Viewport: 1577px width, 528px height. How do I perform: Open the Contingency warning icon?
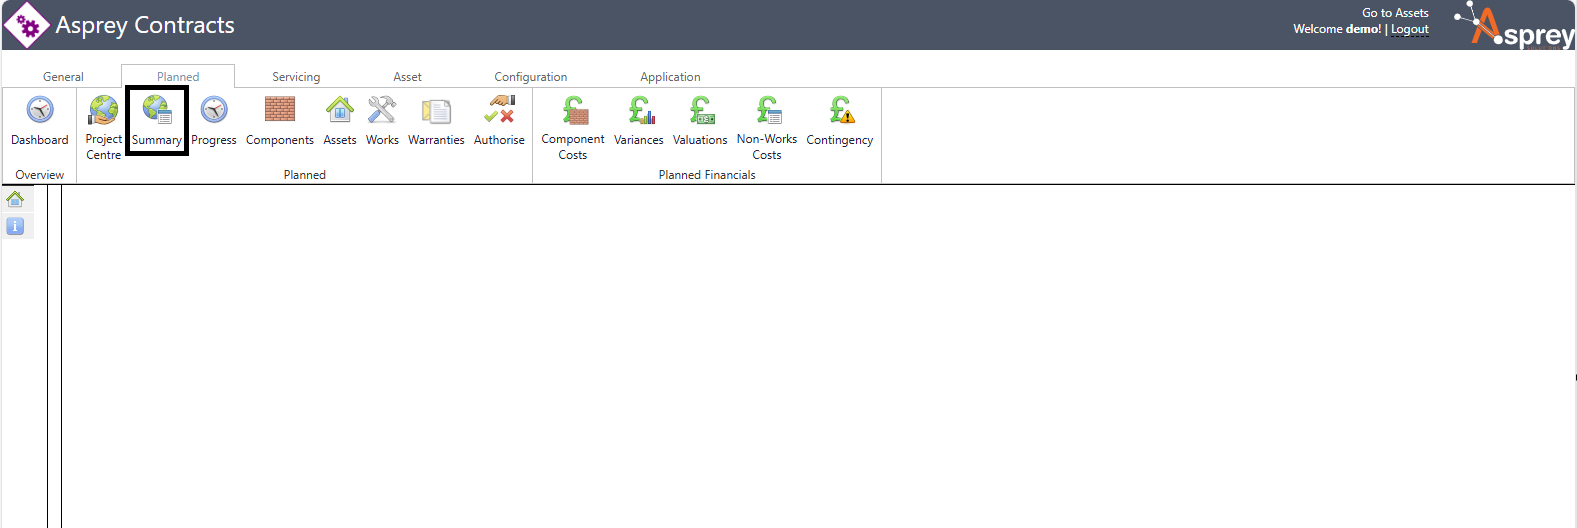coord(840,110)
